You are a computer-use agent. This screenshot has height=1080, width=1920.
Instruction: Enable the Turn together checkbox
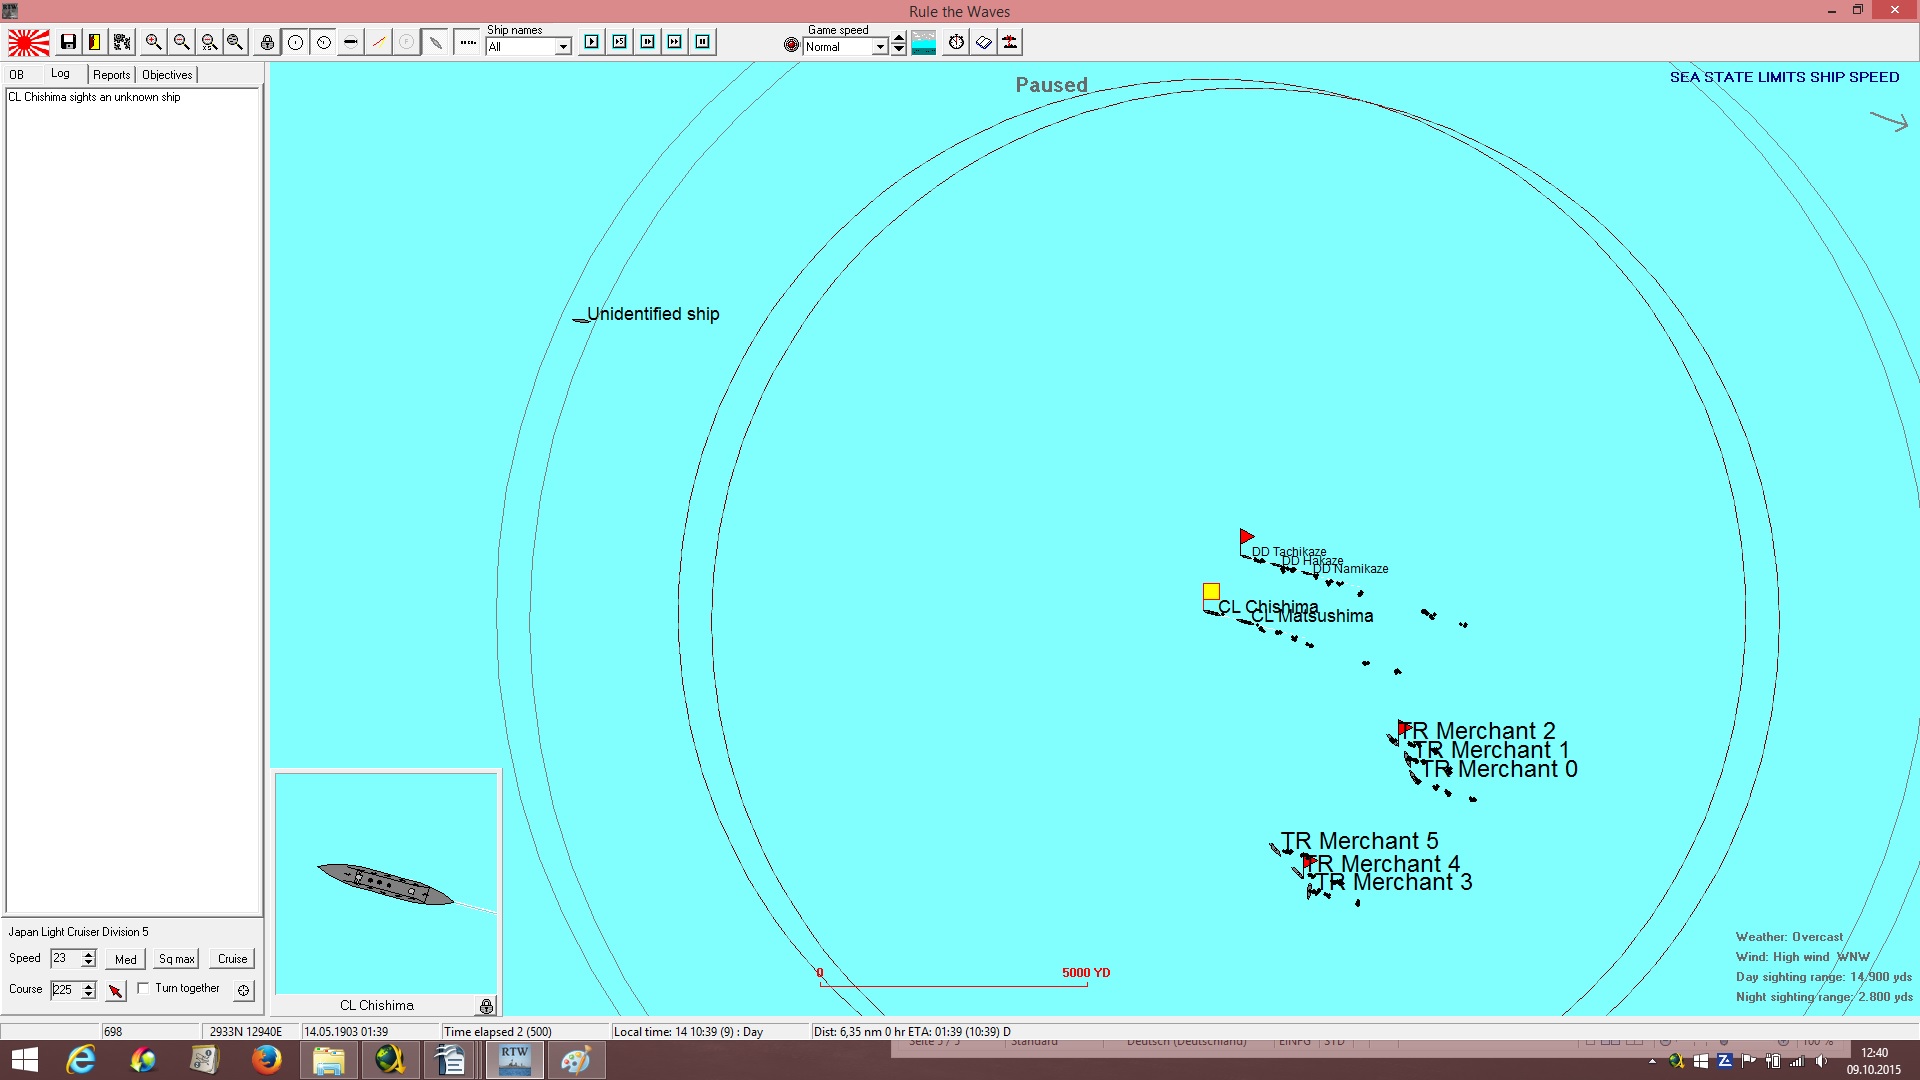click(143, 988)
